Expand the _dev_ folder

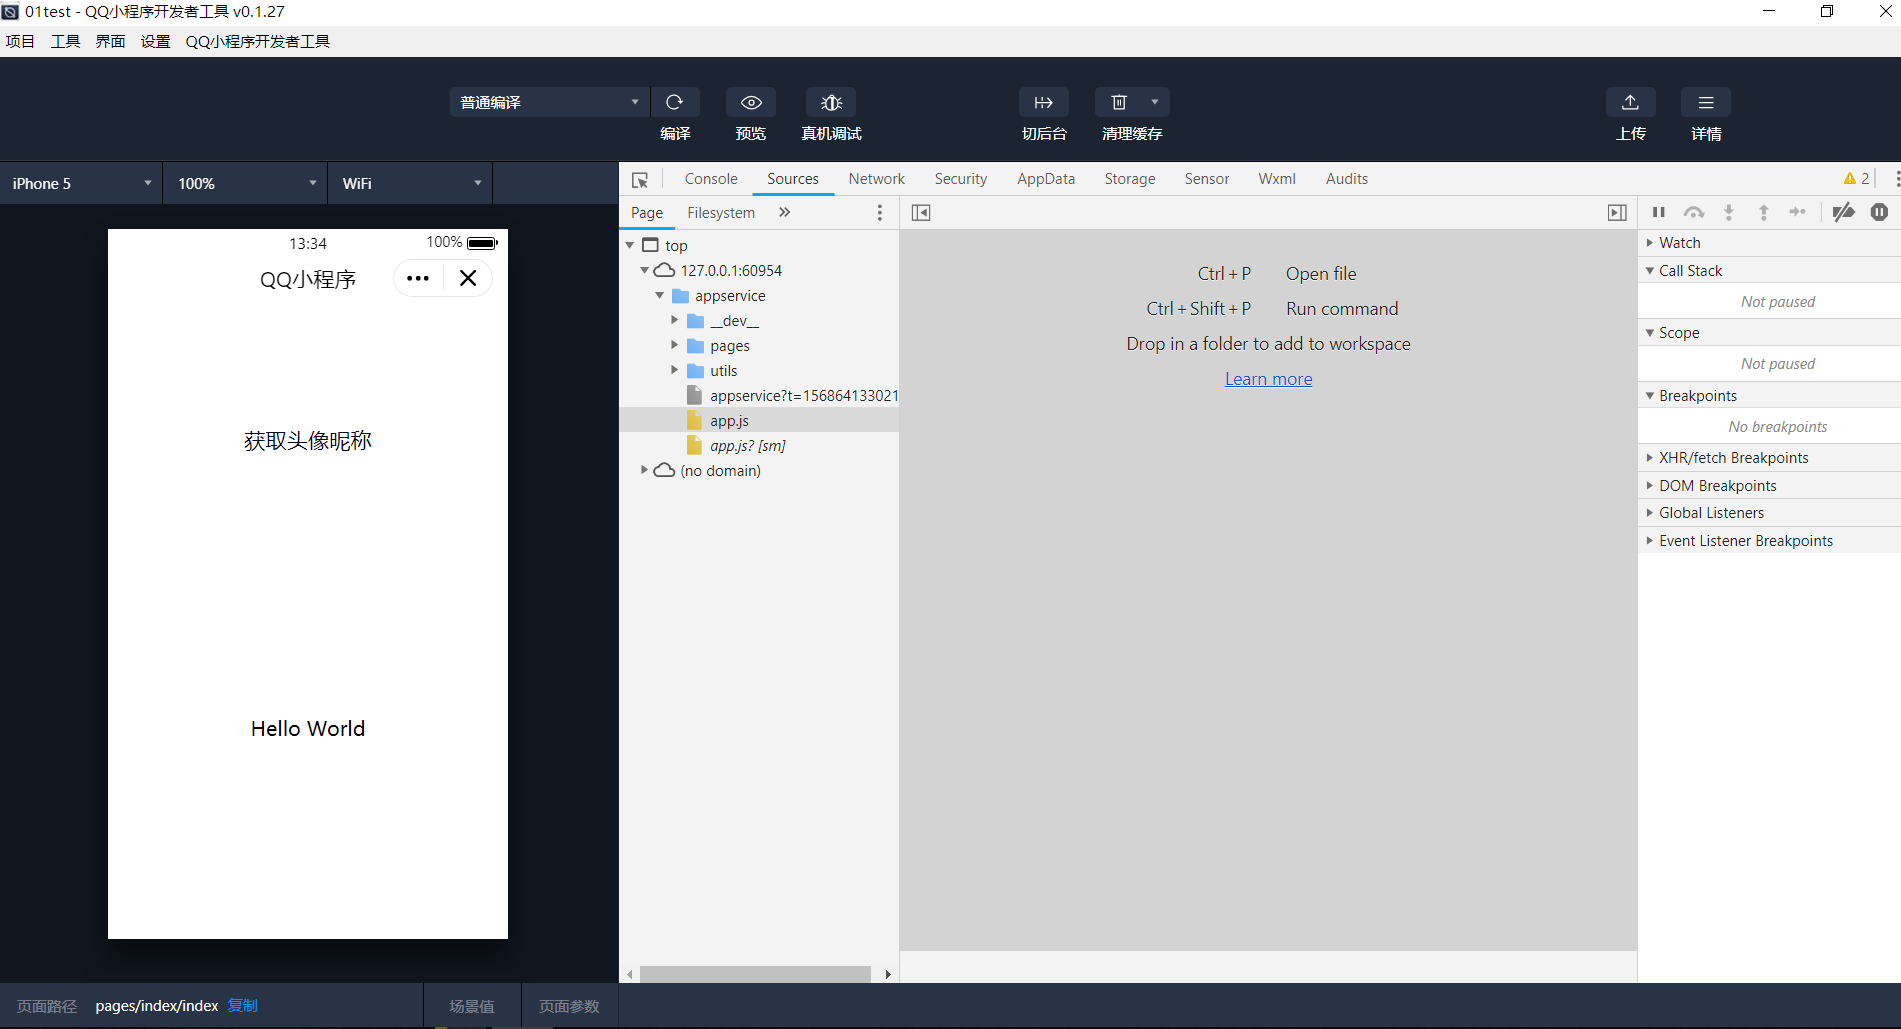(675, 320)
